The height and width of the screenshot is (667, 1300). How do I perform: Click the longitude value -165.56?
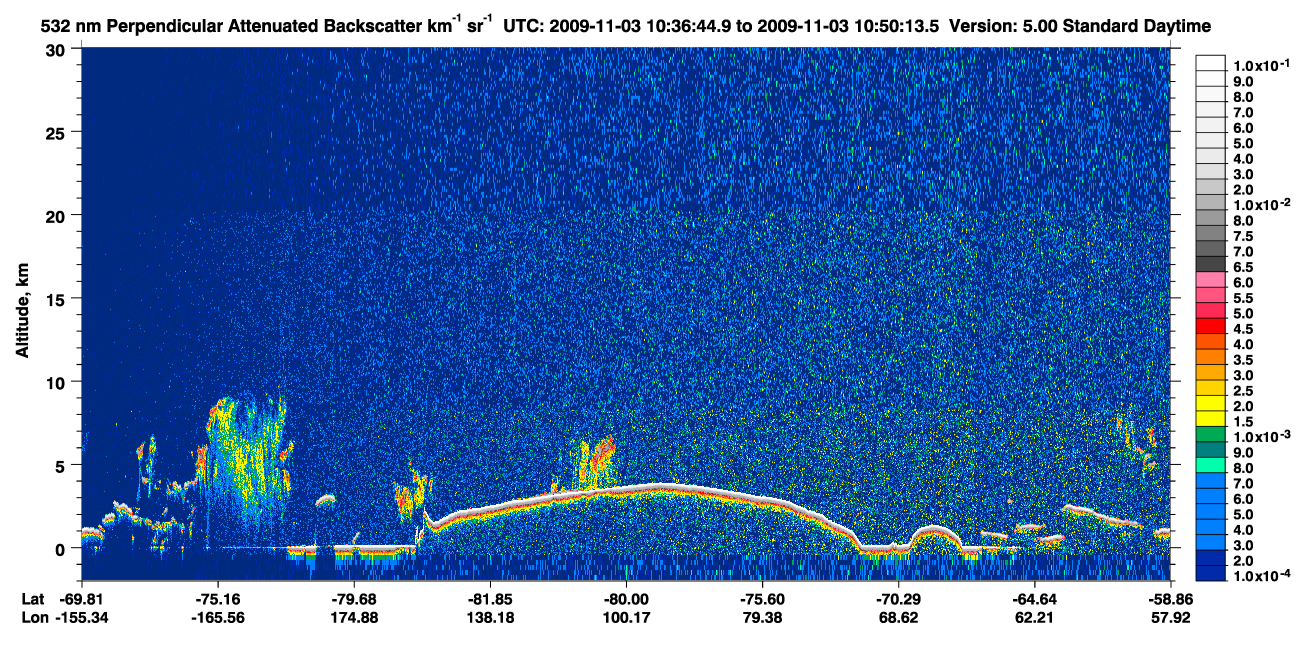218,618
